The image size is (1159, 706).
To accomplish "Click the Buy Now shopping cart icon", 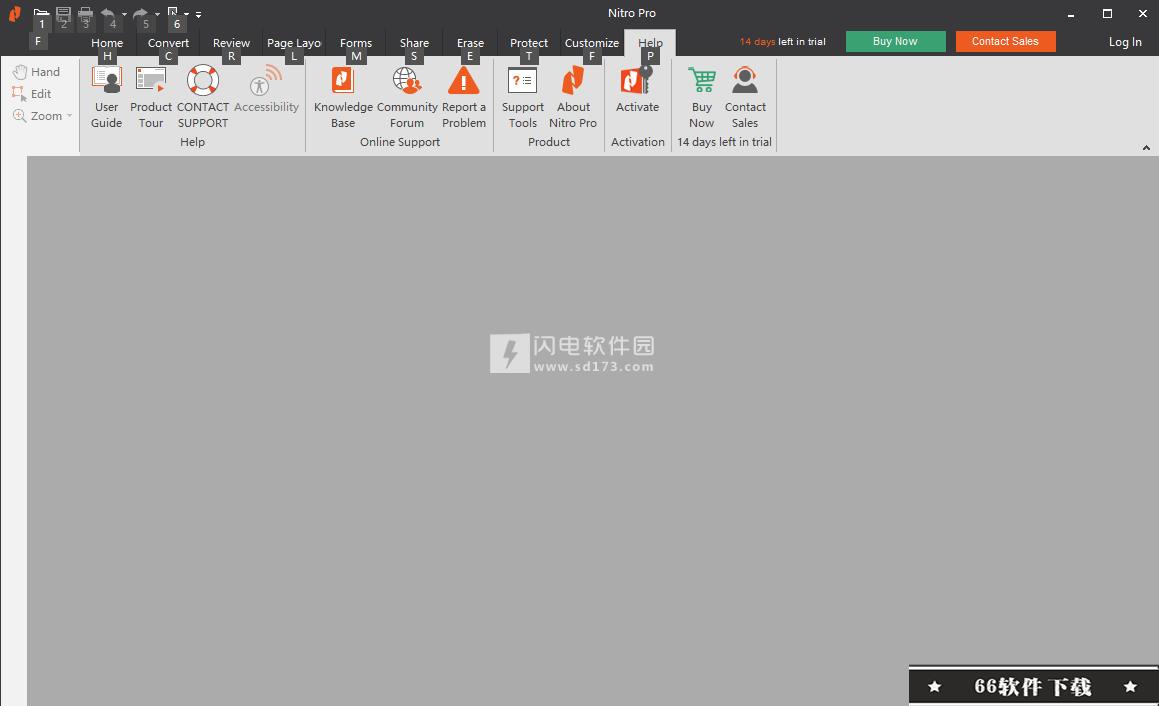I will (x=701, y=80).
